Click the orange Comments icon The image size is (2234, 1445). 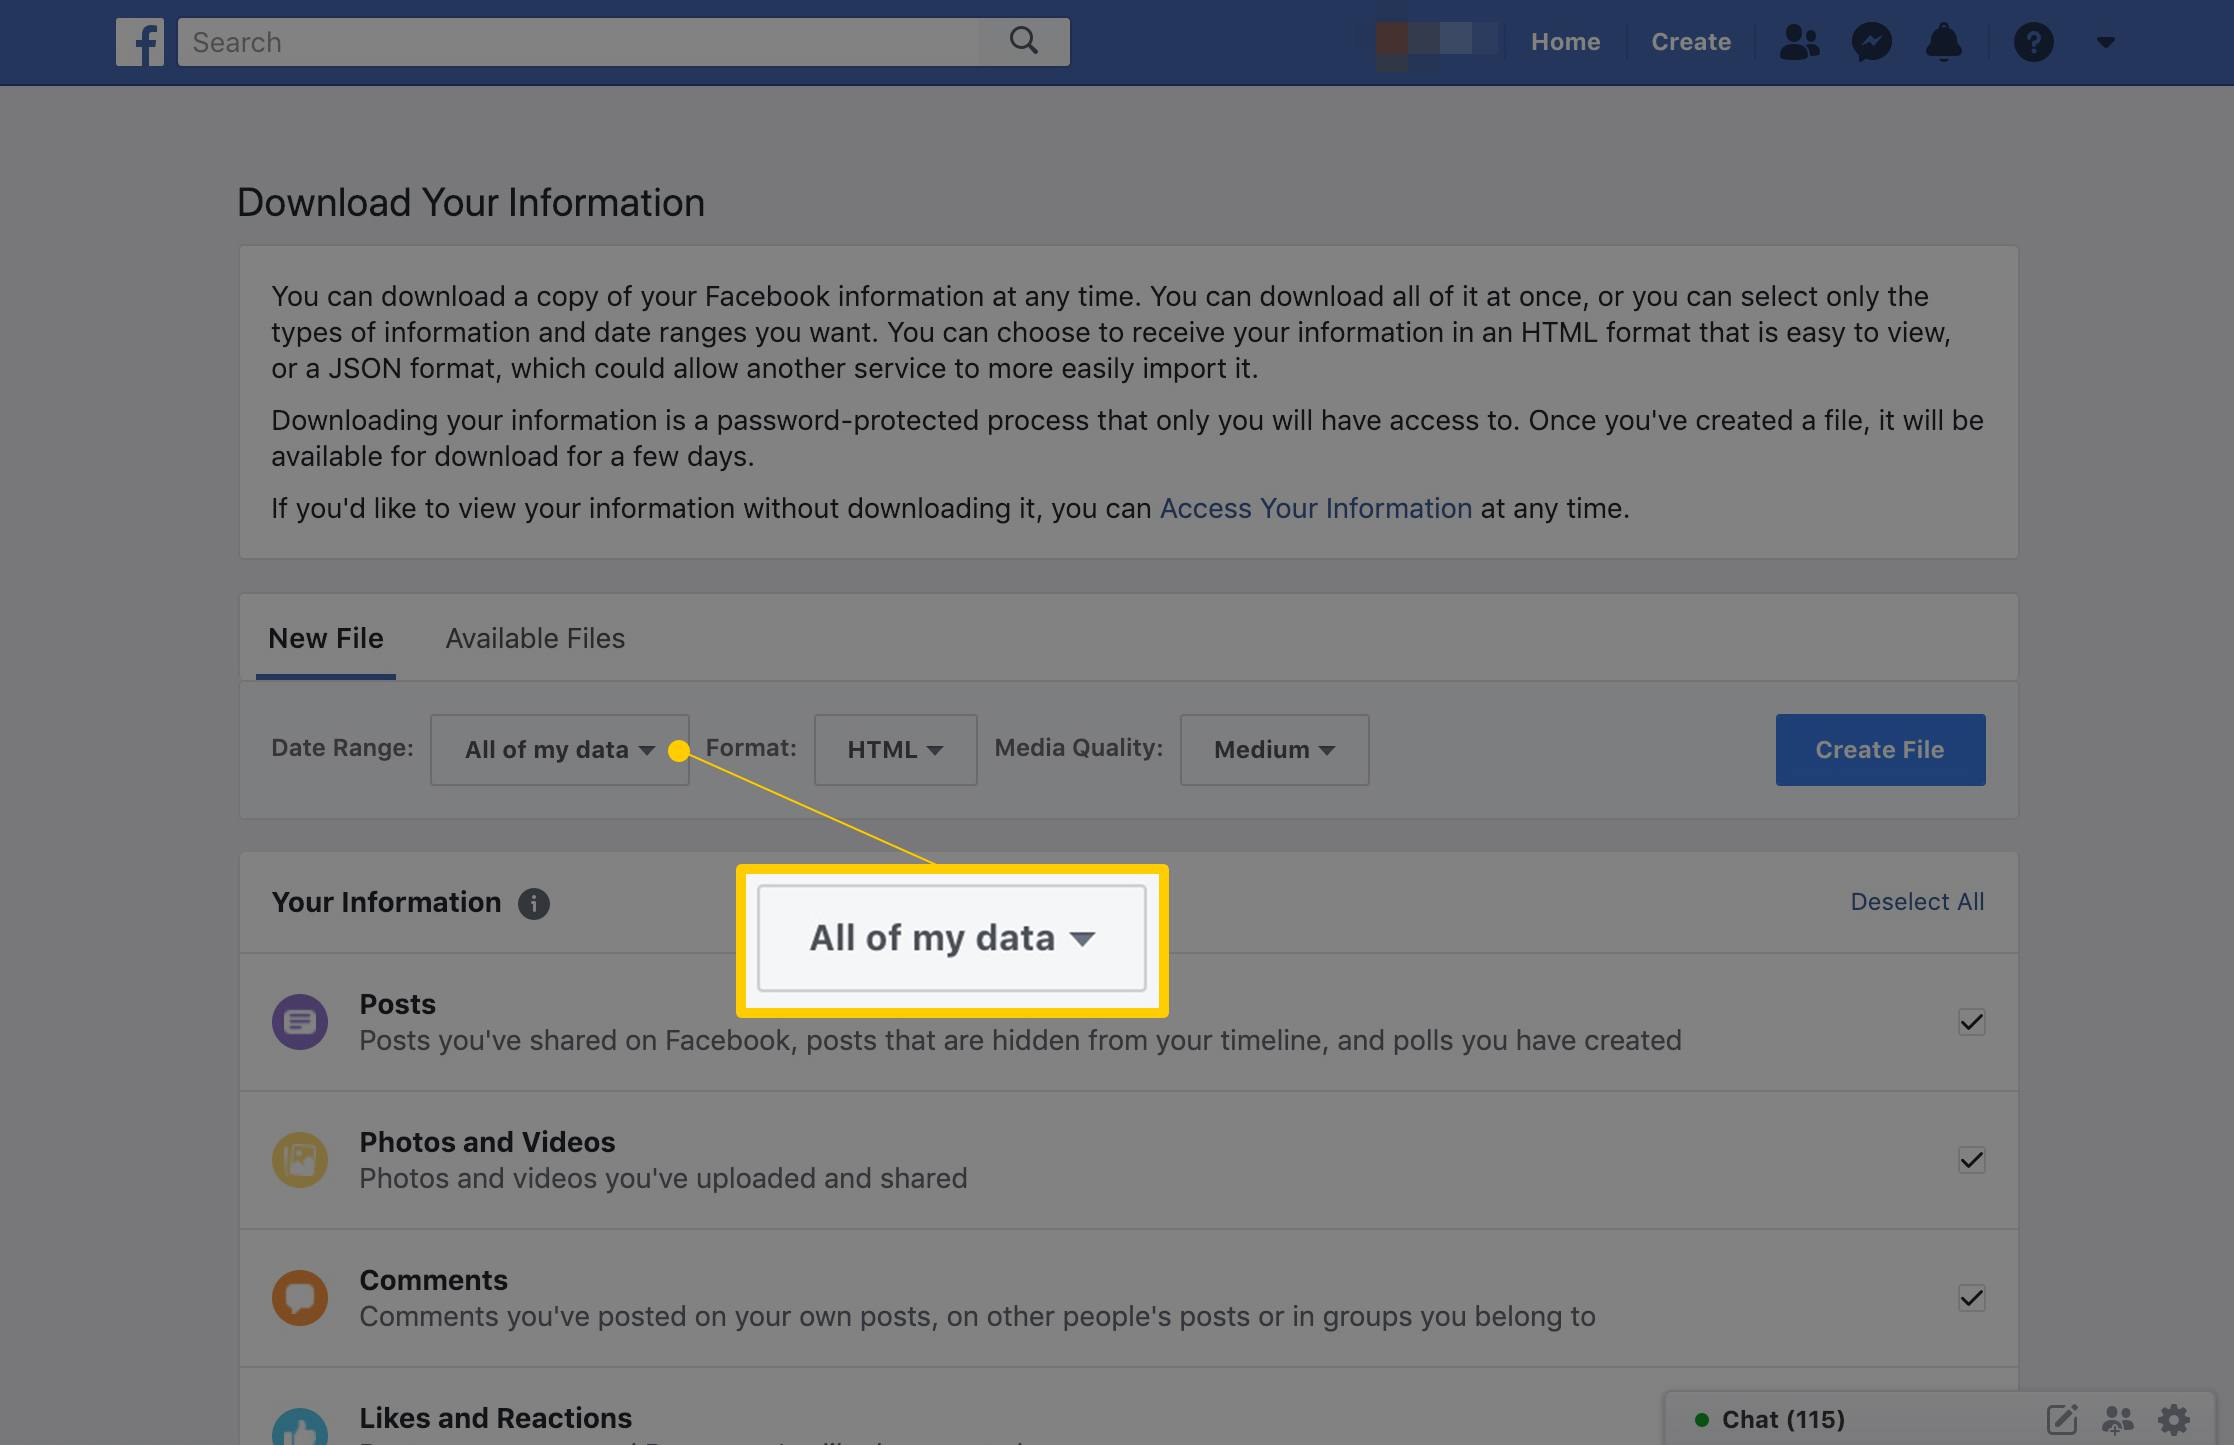[x=300, y=1297]
